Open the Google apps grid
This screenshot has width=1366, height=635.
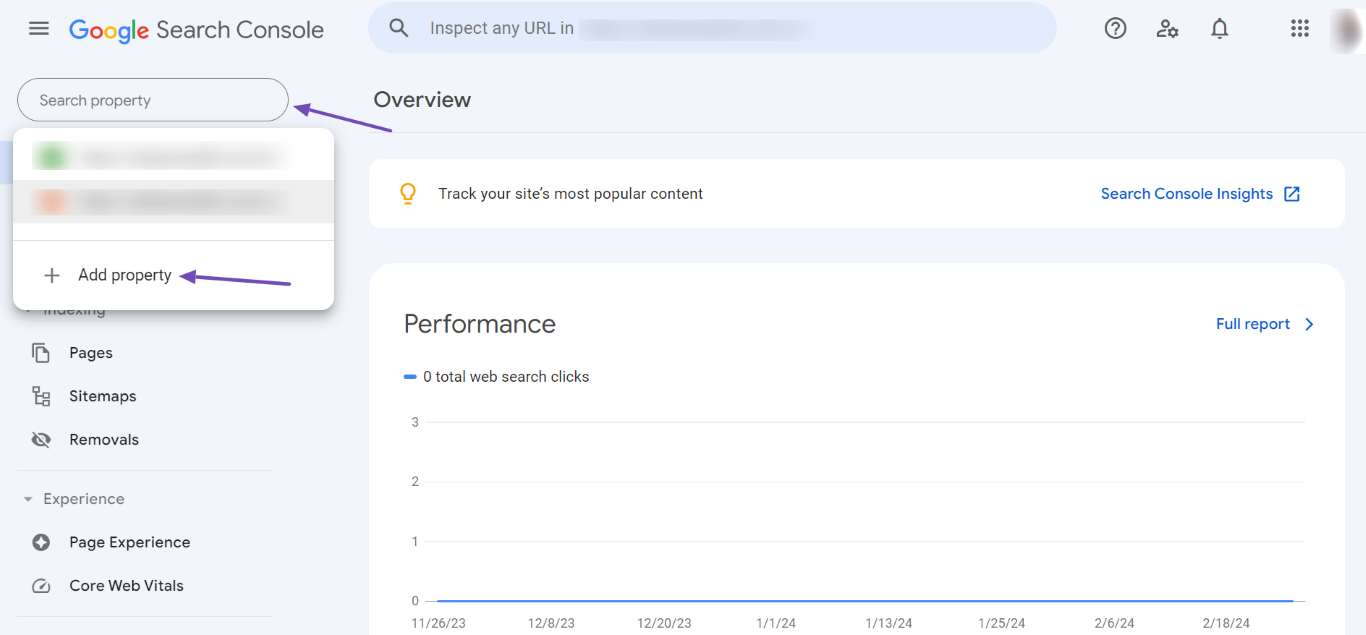(x=1299, y=29)
